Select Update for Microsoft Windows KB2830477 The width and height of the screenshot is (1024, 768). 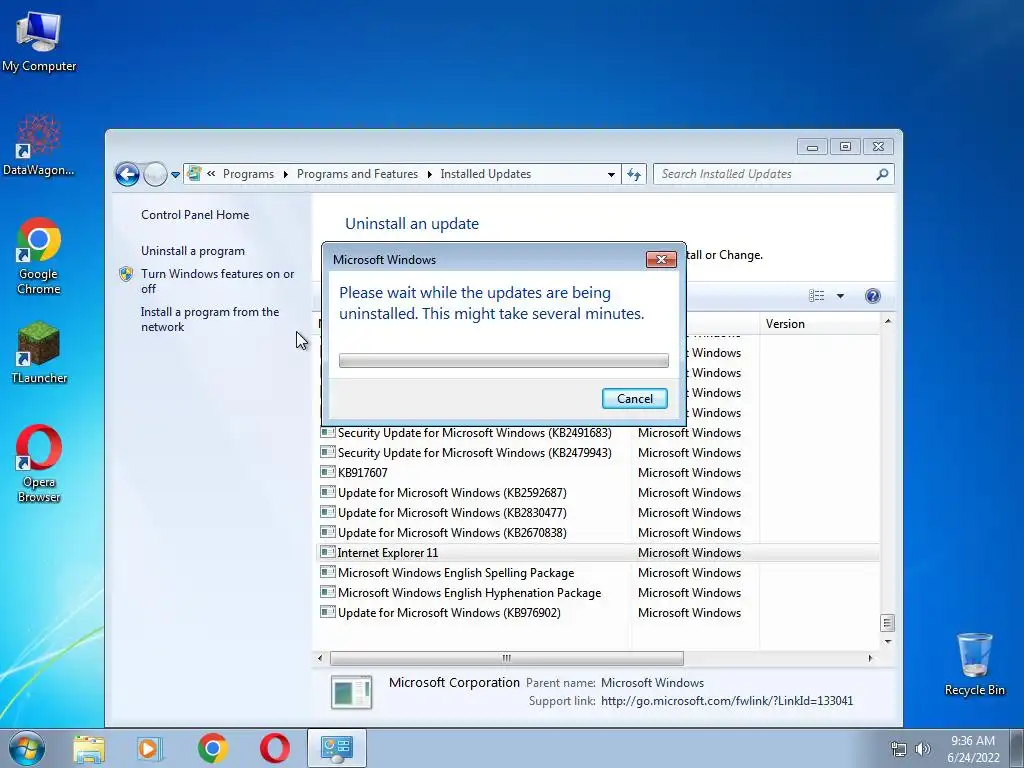598,513
